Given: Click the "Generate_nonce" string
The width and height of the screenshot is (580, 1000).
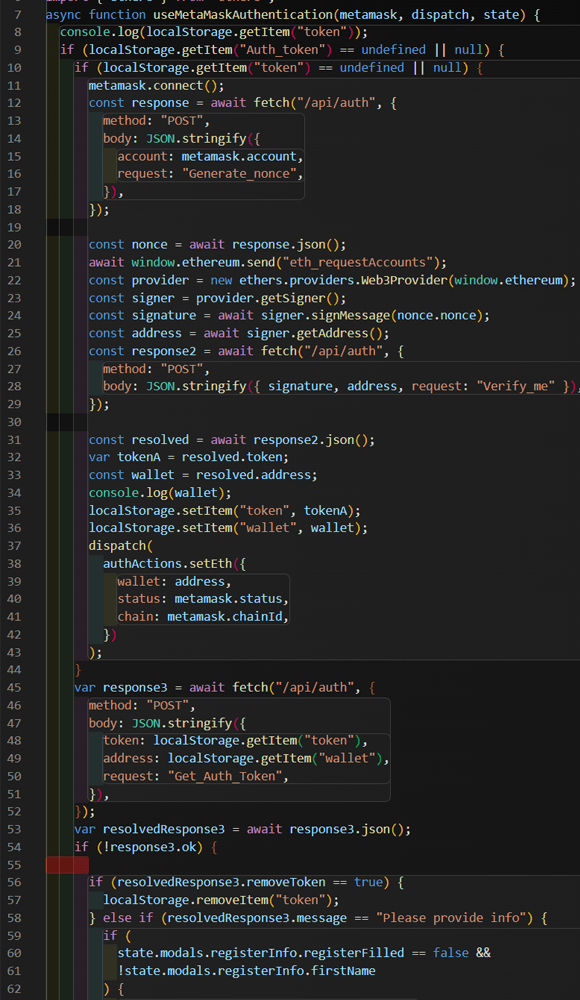Looking at the screenshot, I should click(242, 173).
